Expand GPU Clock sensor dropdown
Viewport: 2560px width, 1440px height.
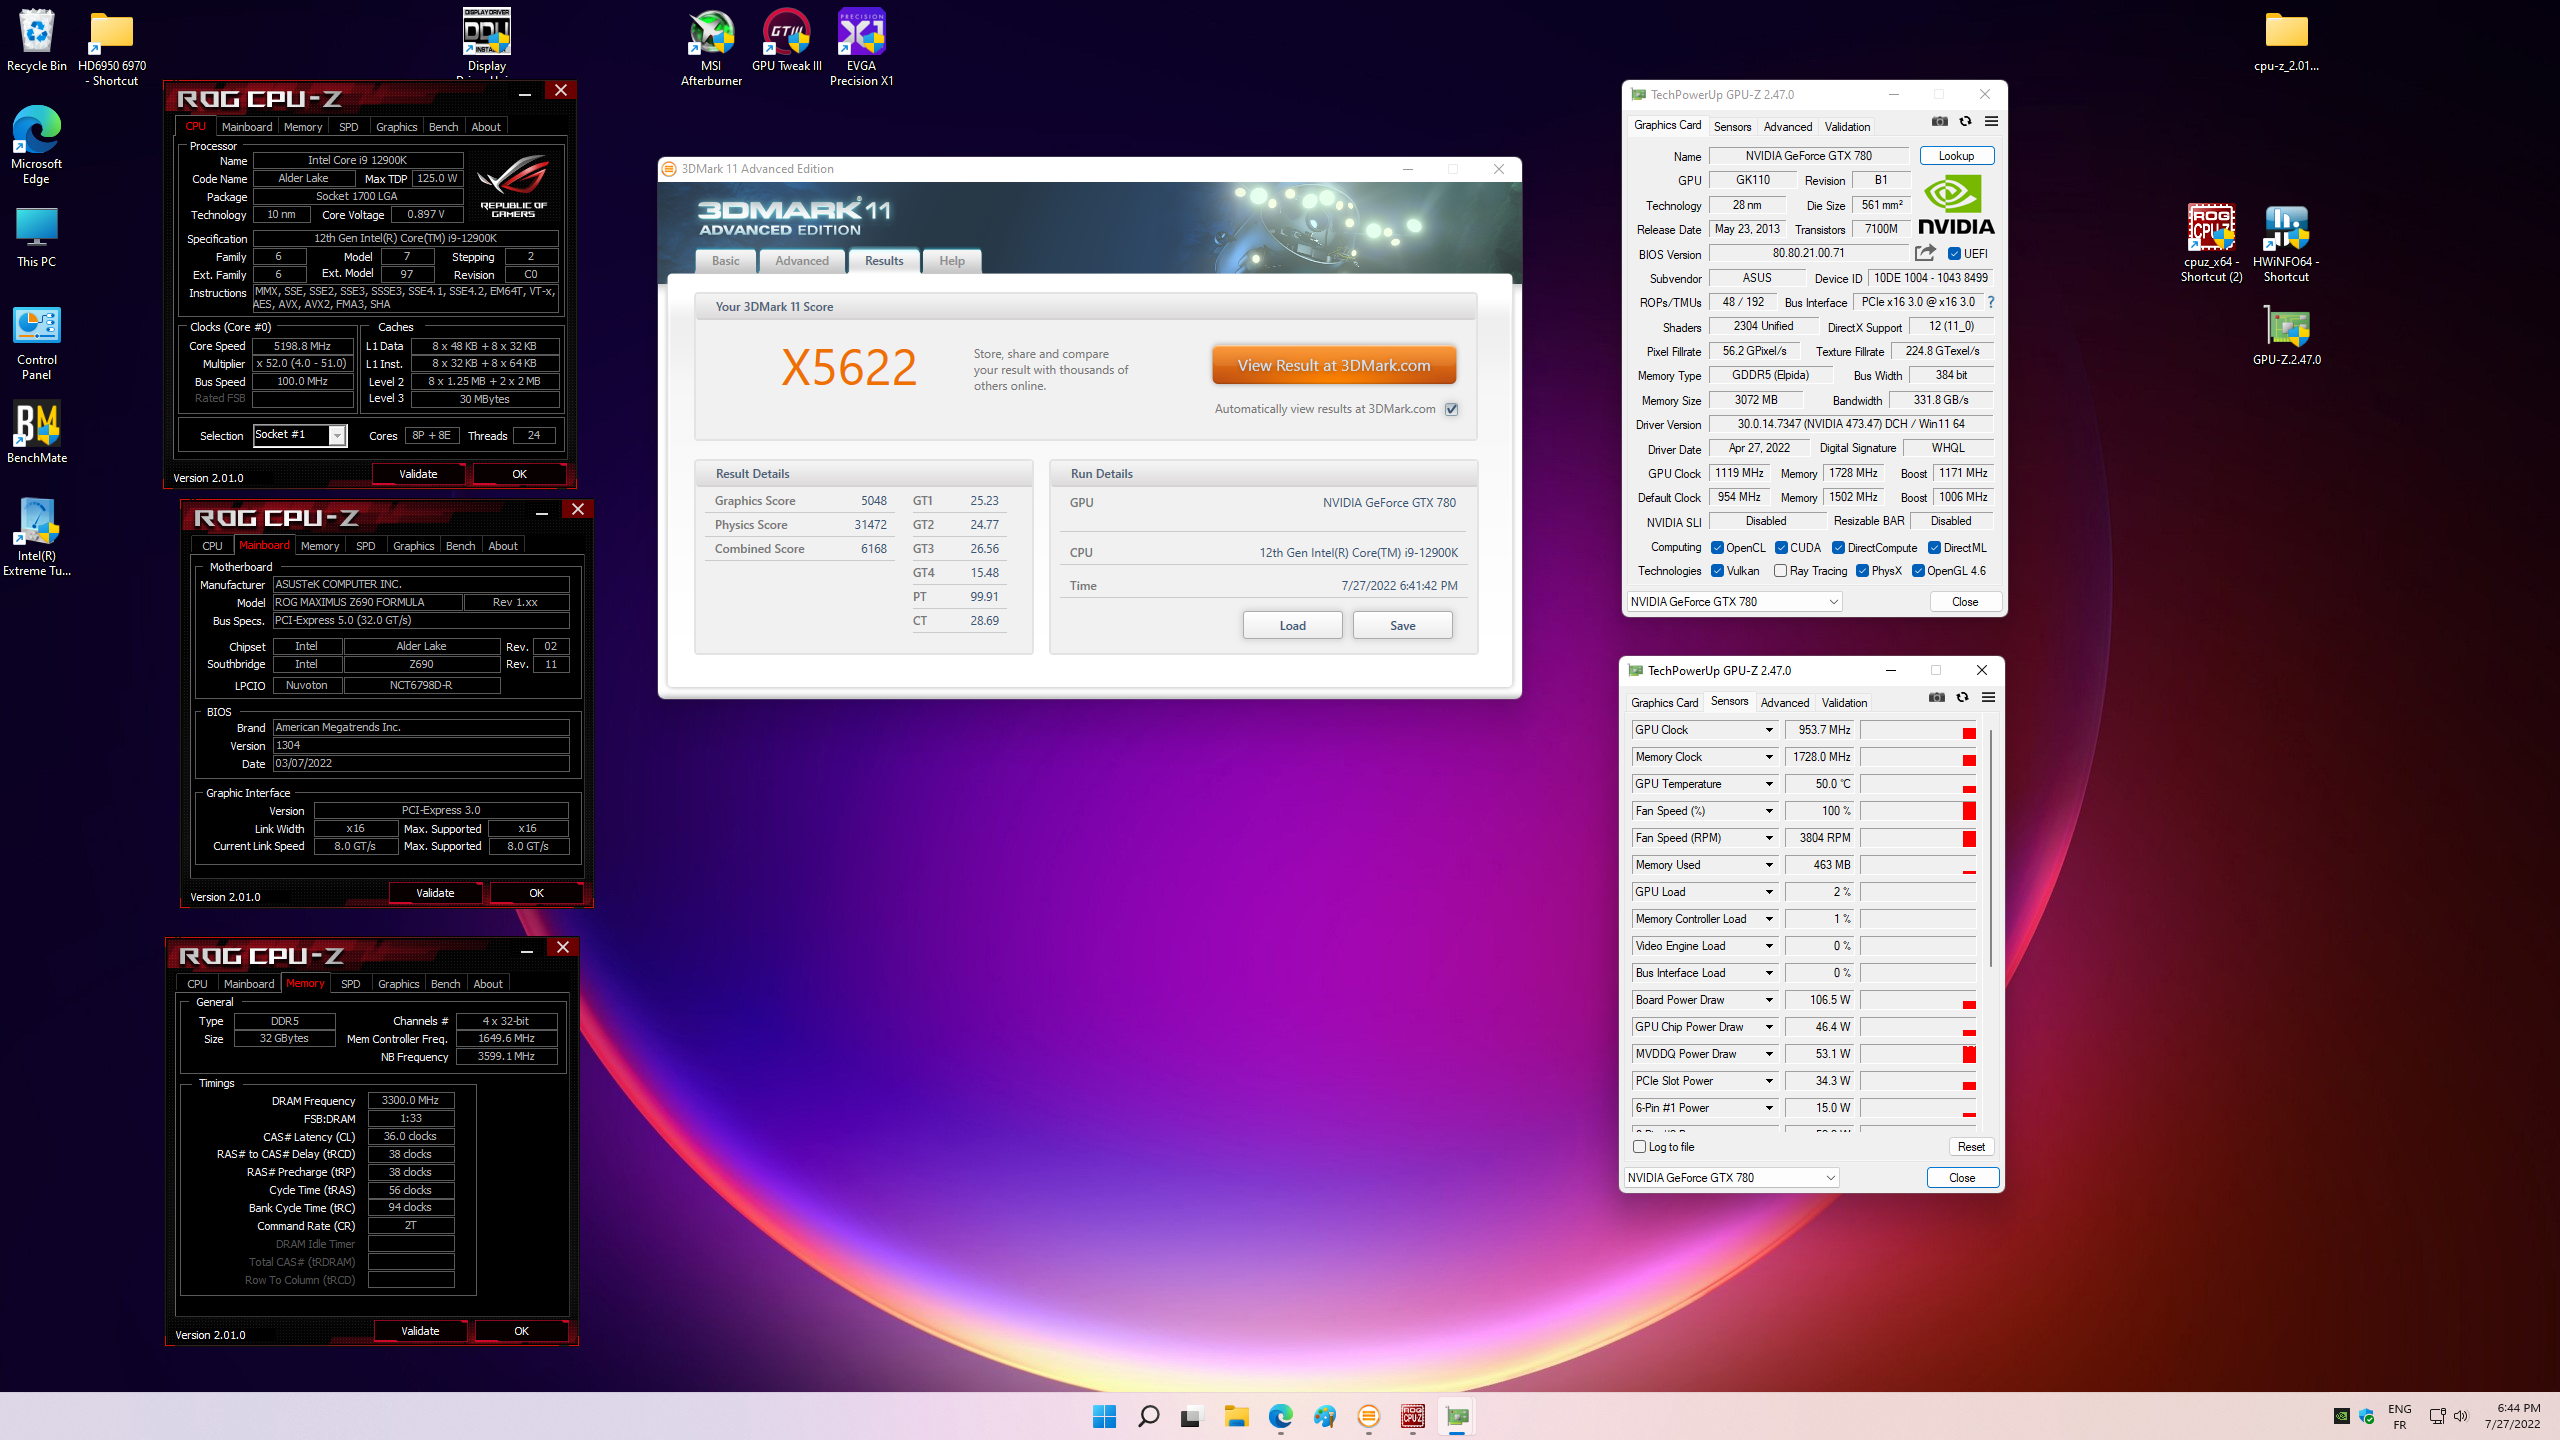pos(1768,730)
